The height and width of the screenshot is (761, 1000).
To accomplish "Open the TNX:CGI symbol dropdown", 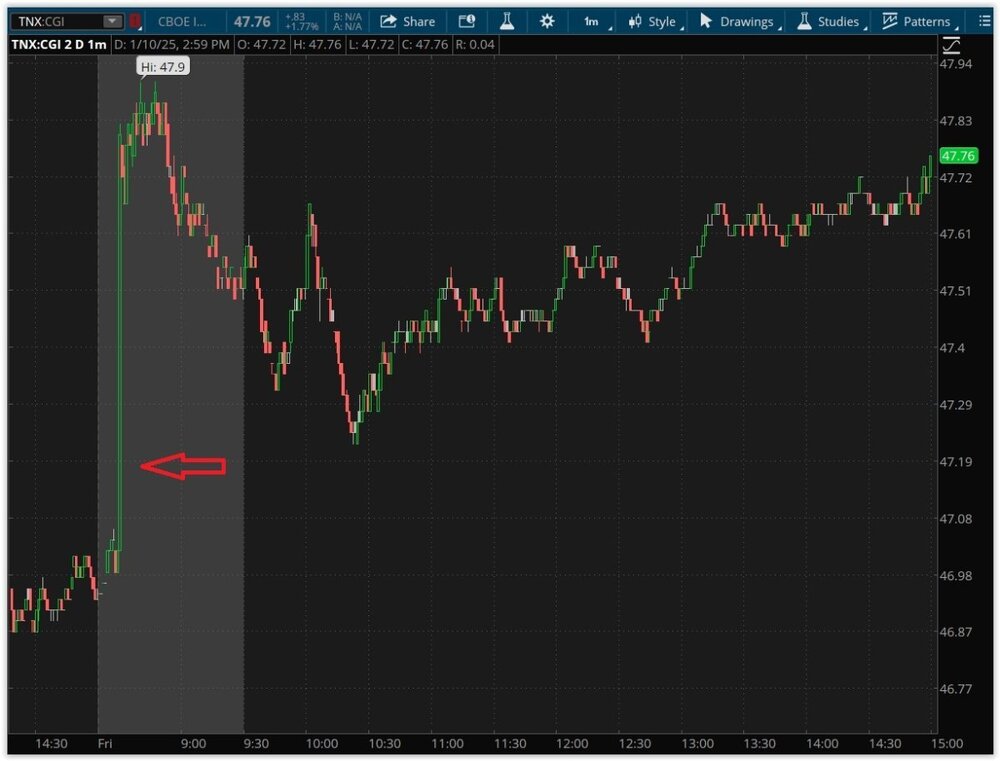I will coord(112,21).
